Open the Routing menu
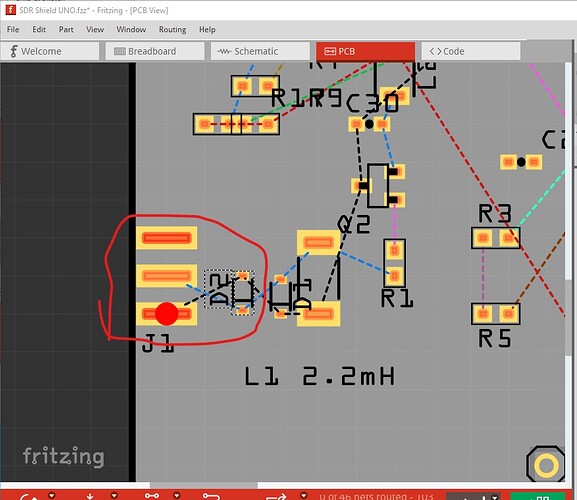The width and height of the screenshot is (577, 500). [x=172, y=29]
